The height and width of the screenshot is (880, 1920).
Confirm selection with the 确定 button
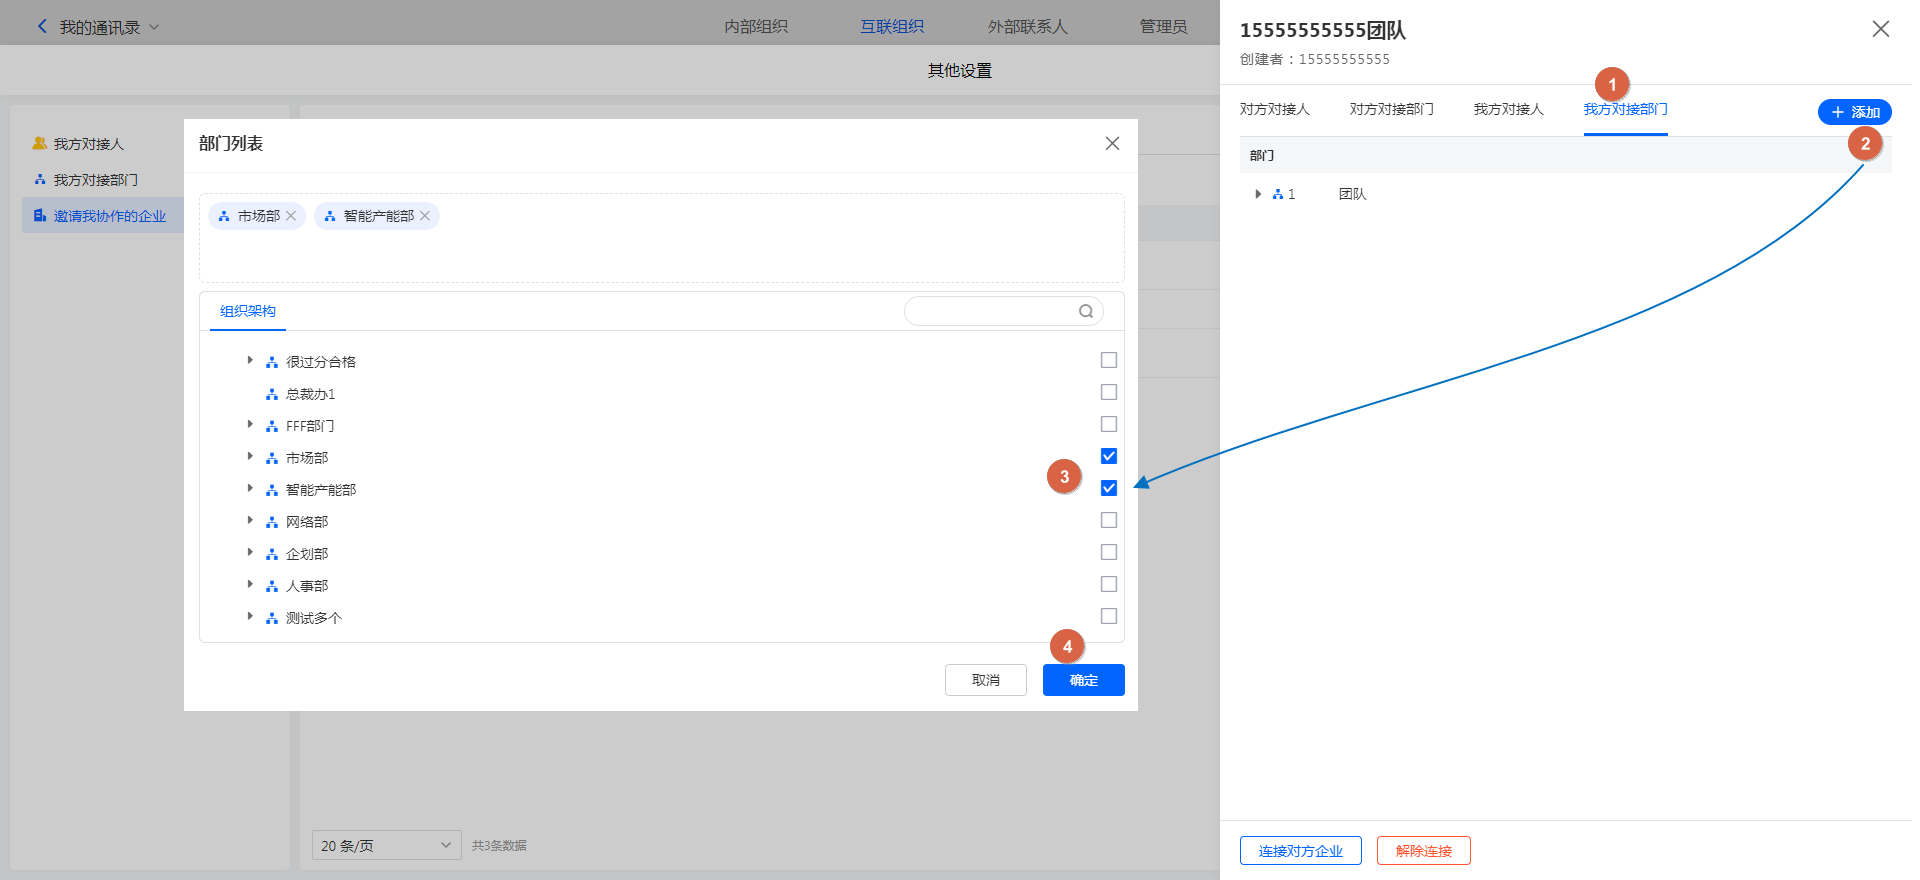(1083, 680)
